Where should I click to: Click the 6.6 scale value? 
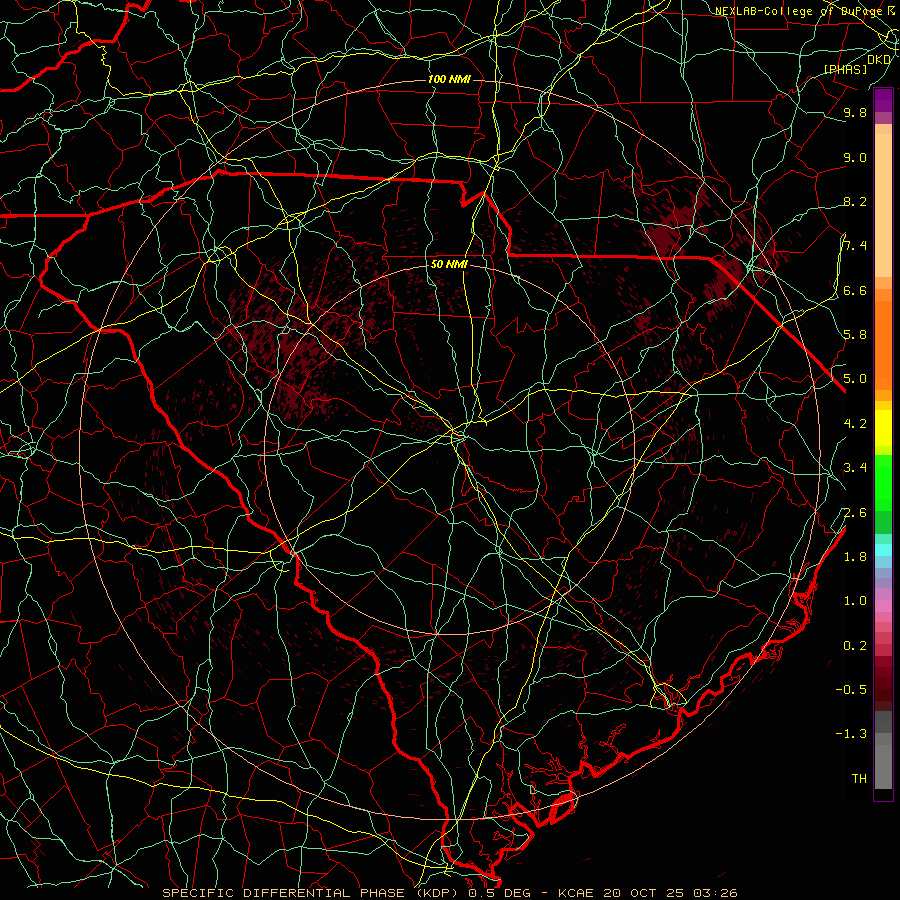pyautogui.click(x=855, y=290)
